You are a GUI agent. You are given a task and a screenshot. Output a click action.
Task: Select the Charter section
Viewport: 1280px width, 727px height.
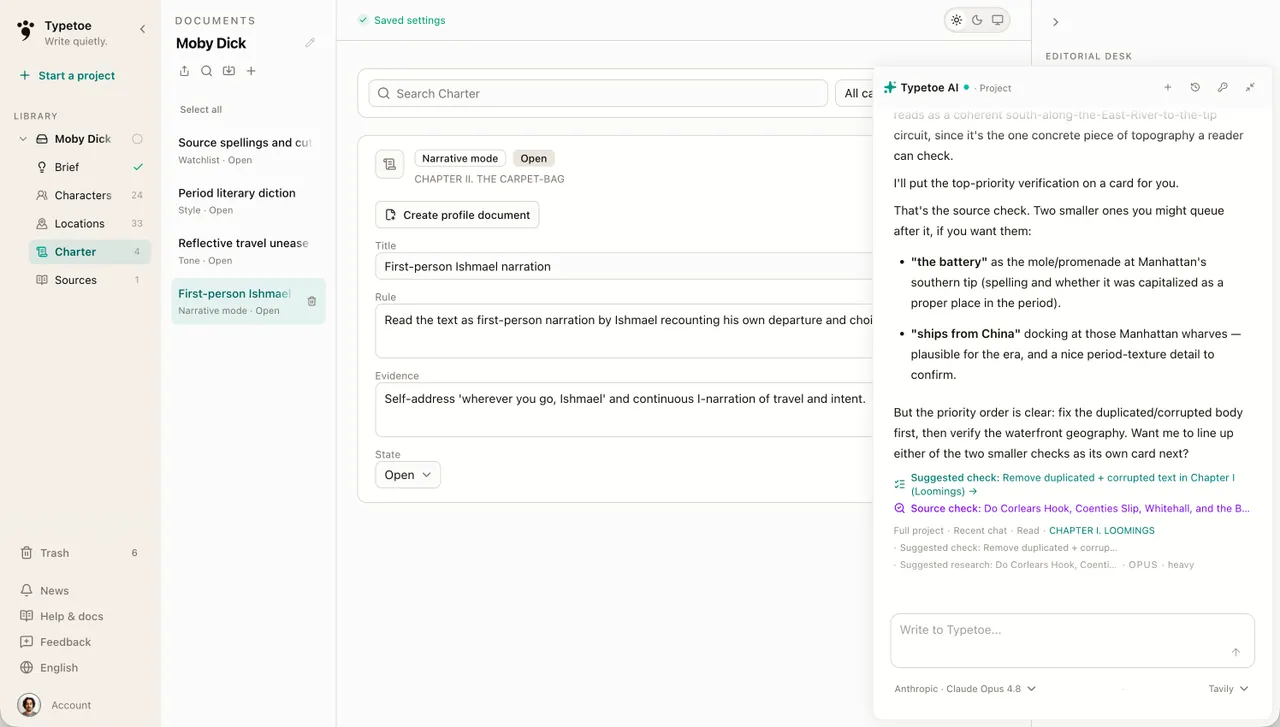[x=89, y=252]
